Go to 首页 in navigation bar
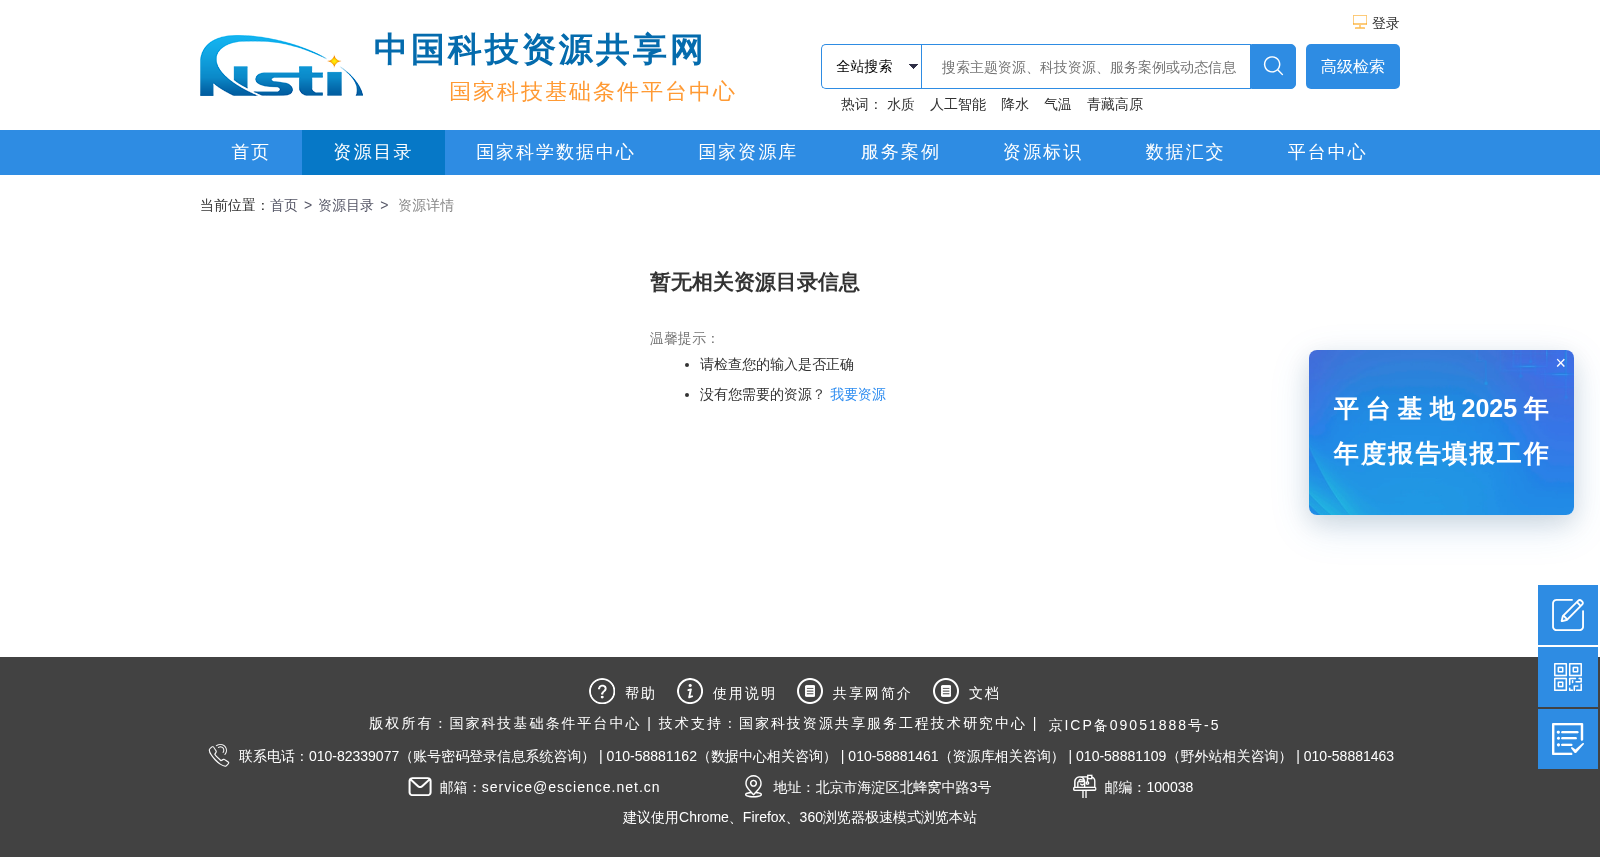The image size is (1600, 857). point(251,152)
